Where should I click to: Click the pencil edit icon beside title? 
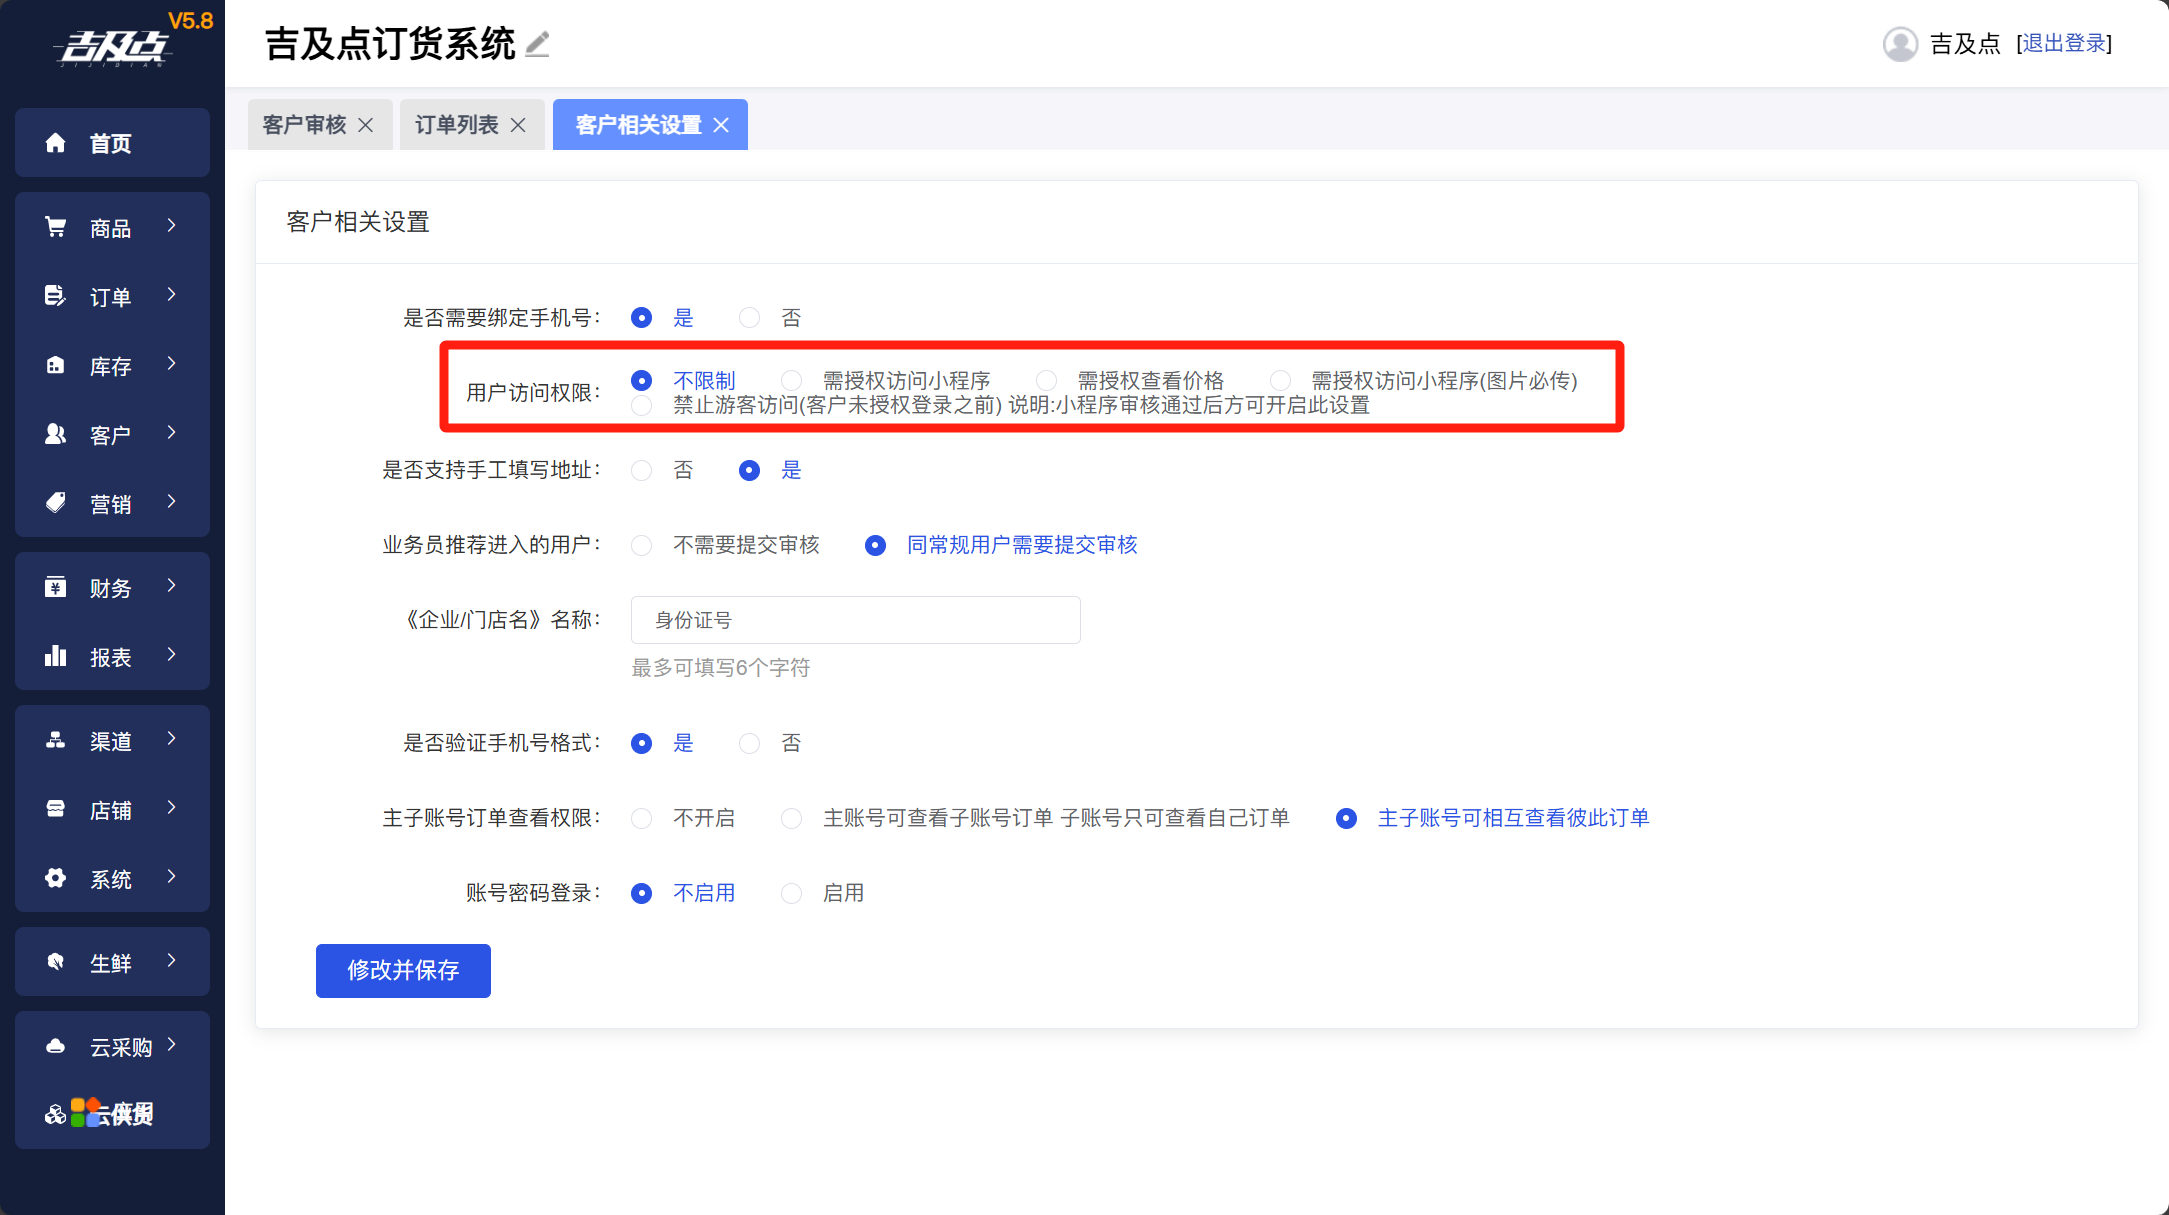click(x=538, y=44)
